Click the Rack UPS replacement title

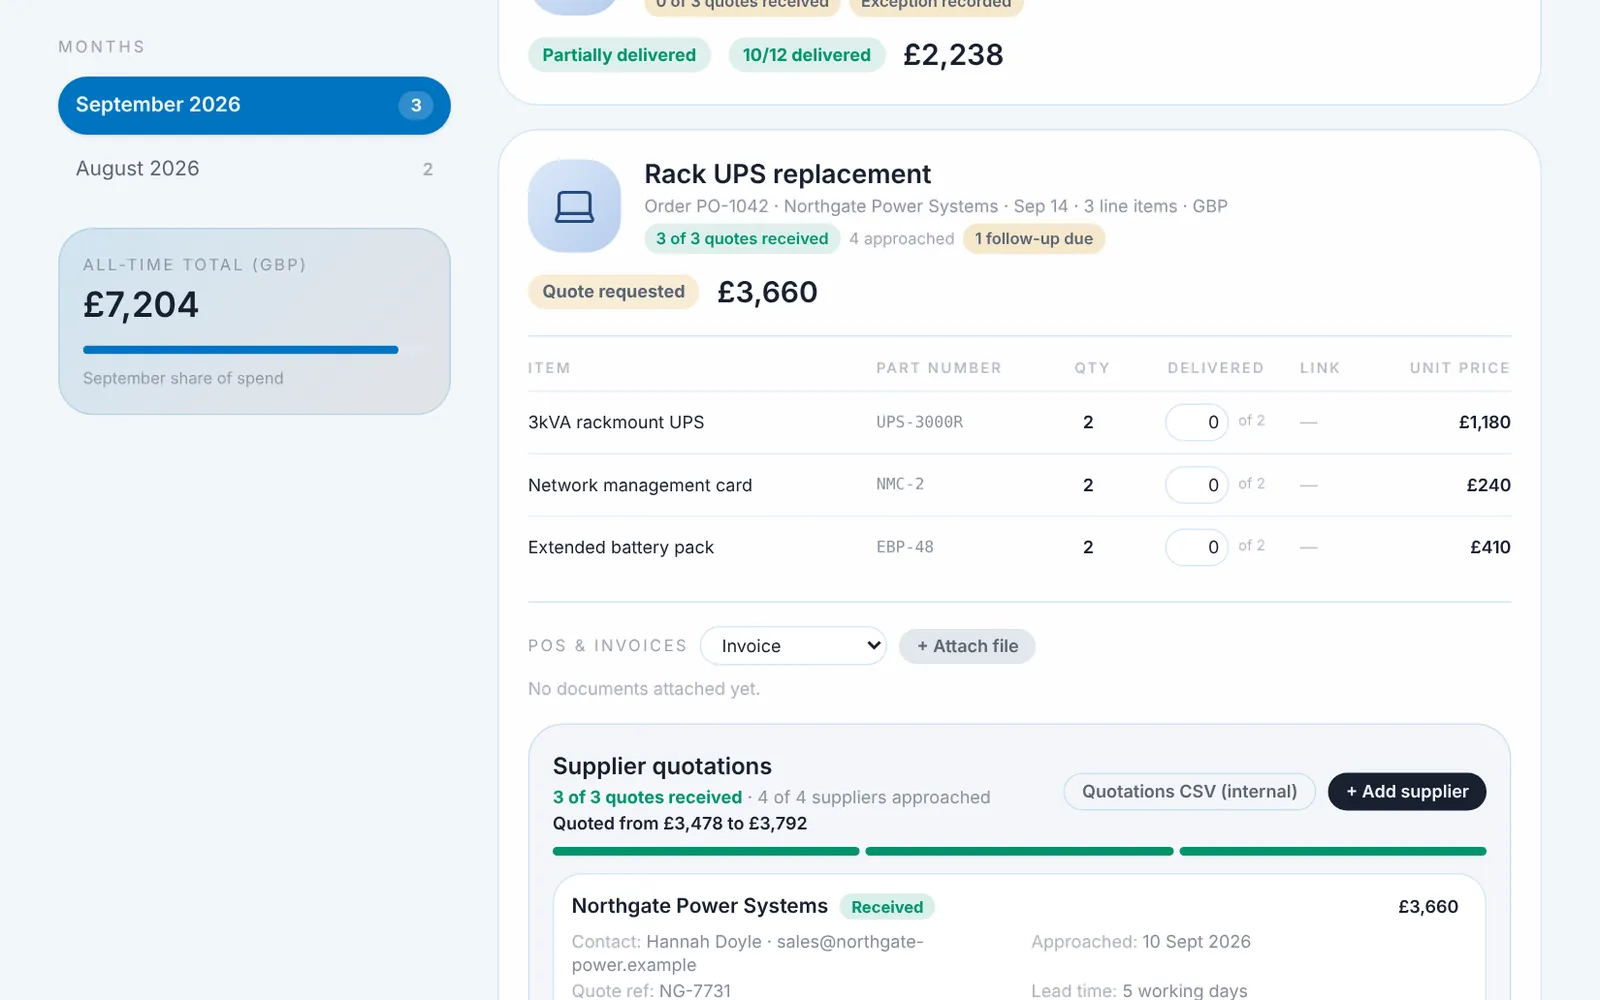click(x=787, y=174)
